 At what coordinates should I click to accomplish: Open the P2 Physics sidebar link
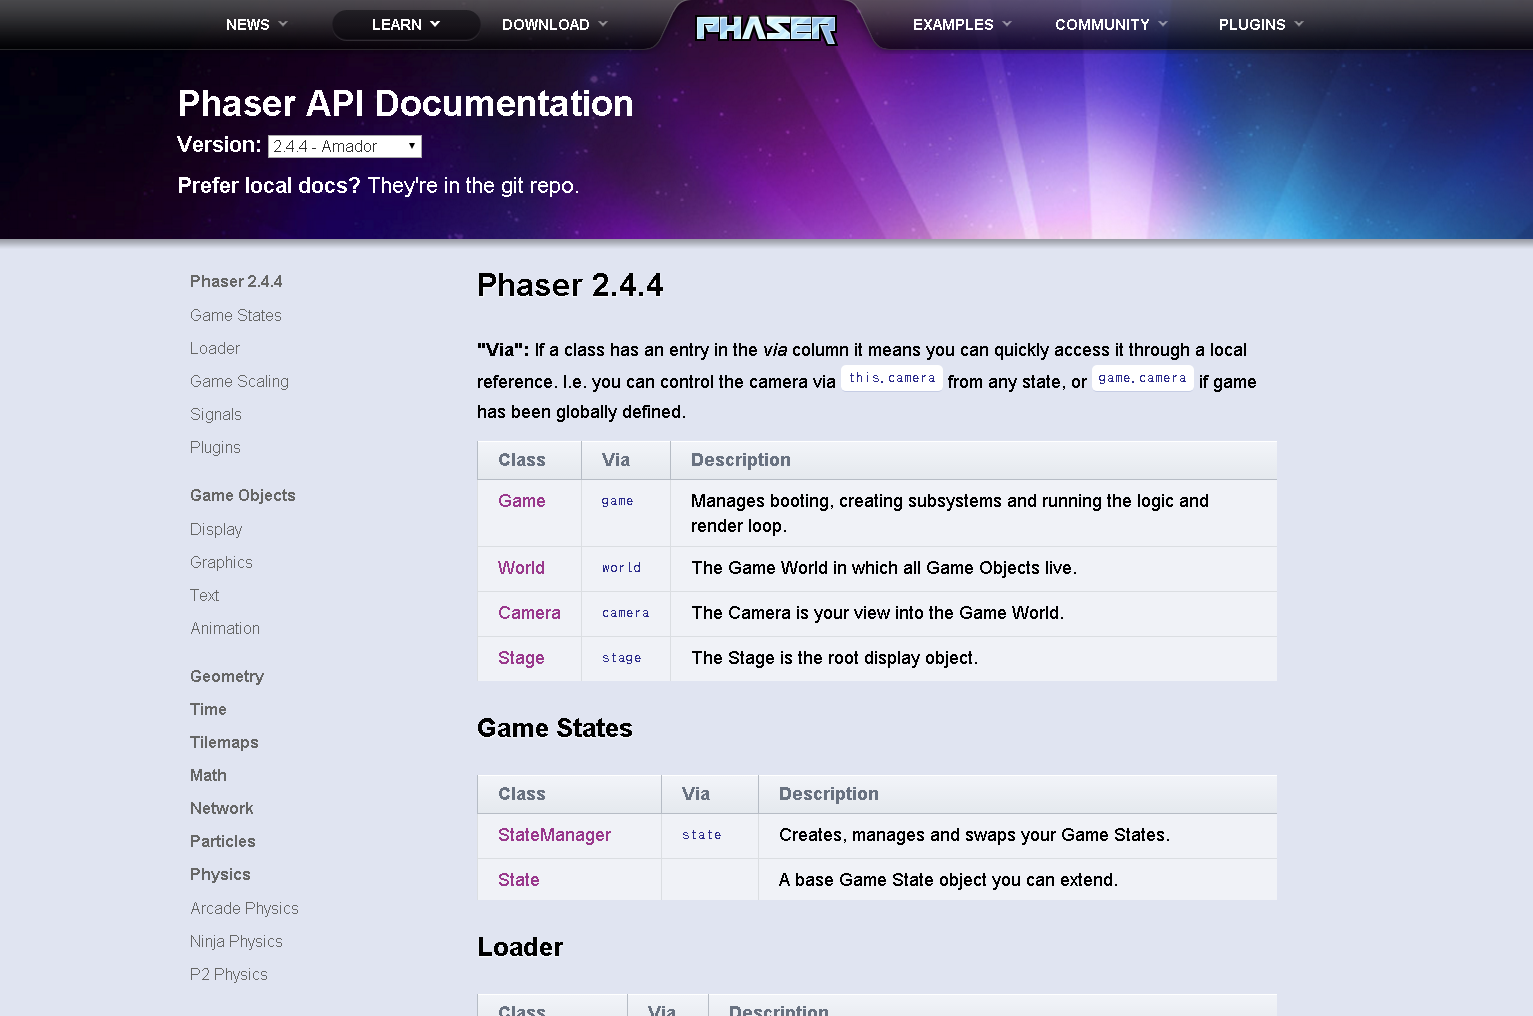(228, 974)
